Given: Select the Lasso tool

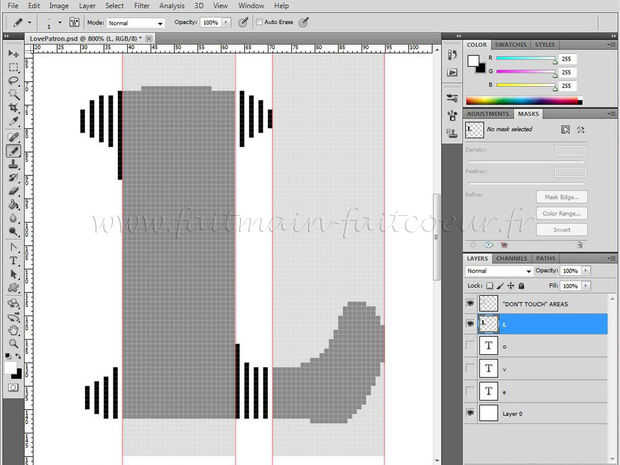Looking at the screenshot, I should coord(14,81).
